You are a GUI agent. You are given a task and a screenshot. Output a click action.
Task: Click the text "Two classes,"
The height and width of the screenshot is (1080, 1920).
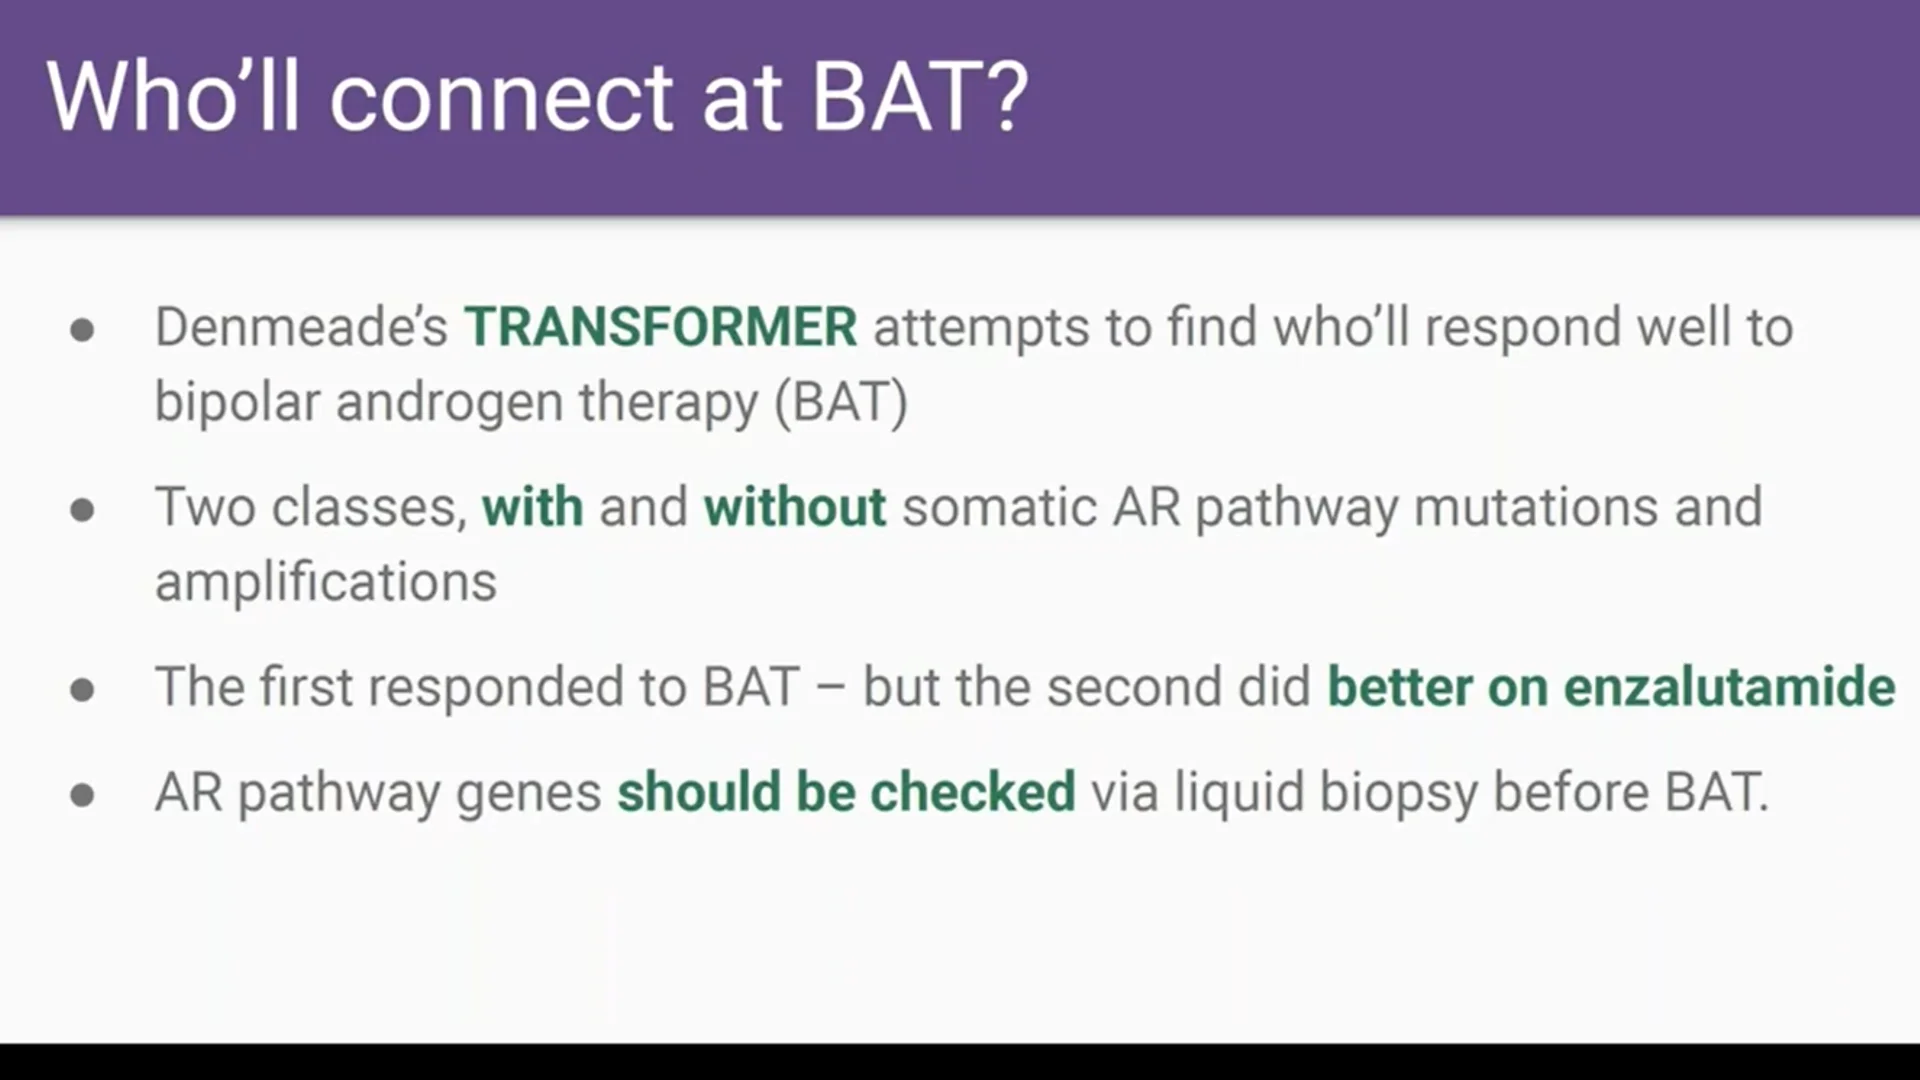point(311,507)
